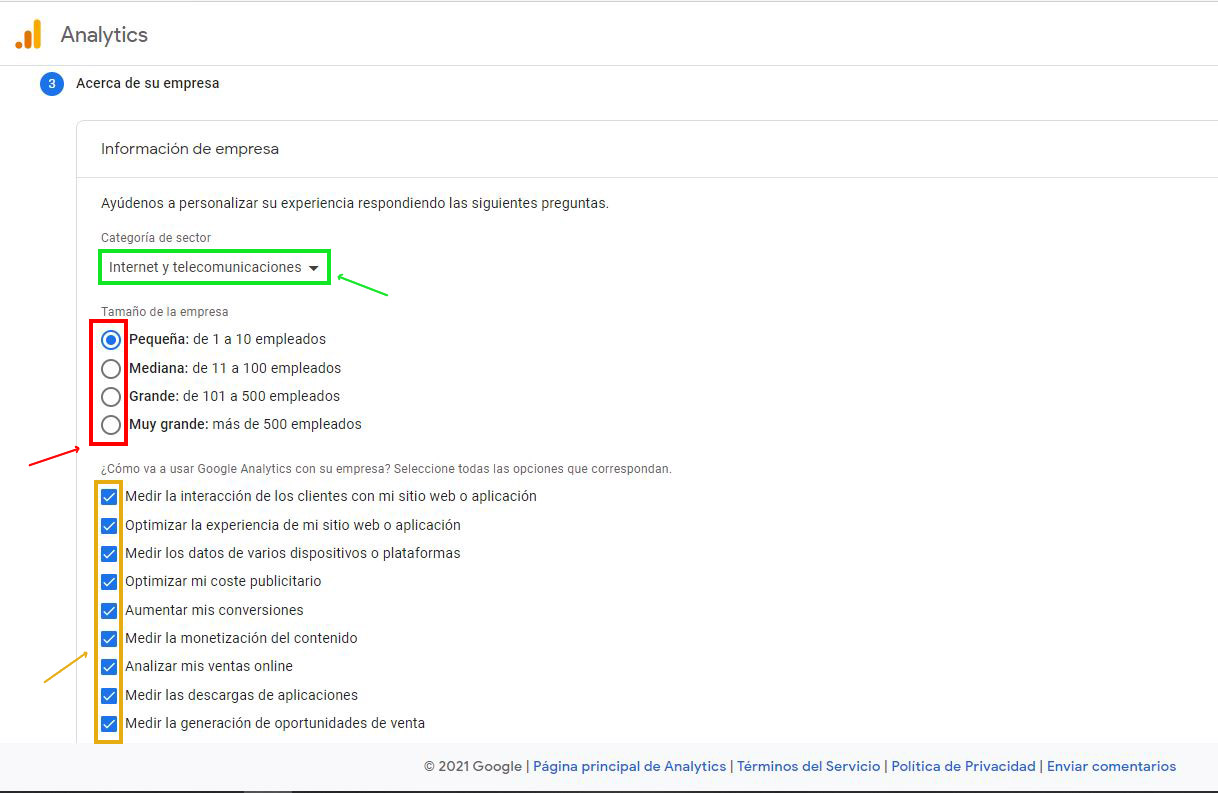Image resolution: width=1218 pixels, height=793 pixels.
Task: Click Enviar comentarios link
Action: [x=1111, y=766]
